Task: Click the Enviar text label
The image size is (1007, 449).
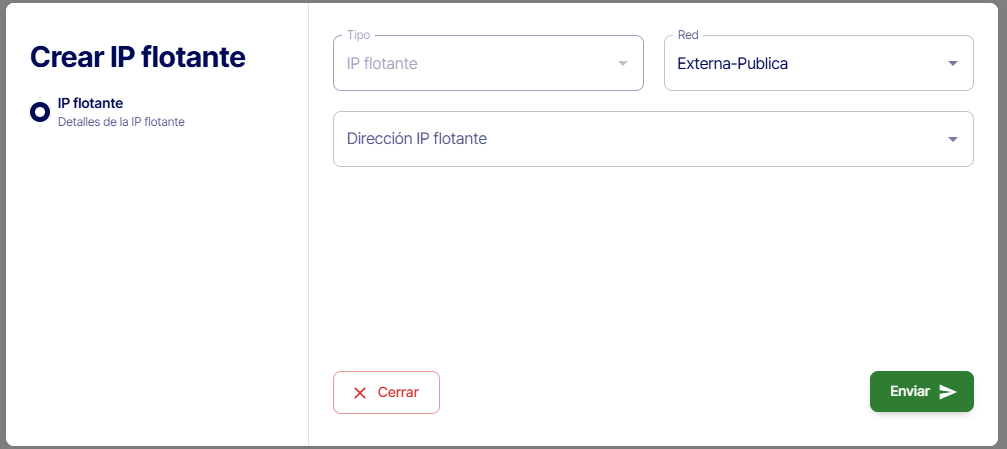Action: point(909,392)
